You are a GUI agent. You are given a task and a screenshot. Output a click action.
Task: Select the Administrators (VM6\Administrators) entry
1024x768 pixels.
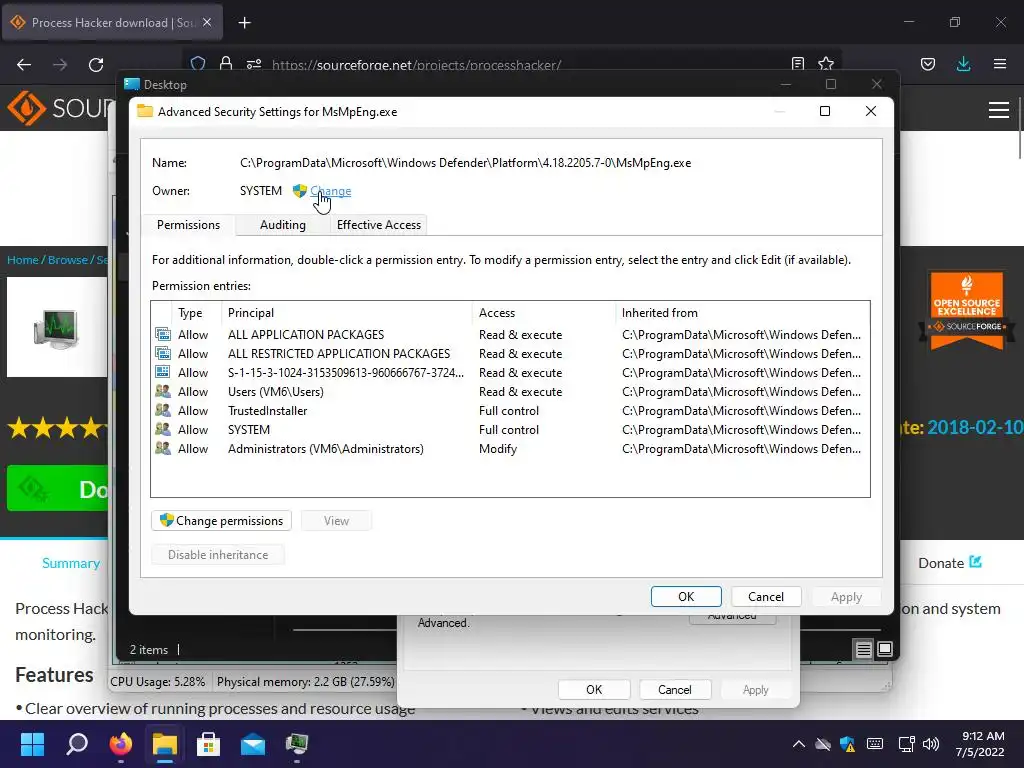[x=509, y=448]
